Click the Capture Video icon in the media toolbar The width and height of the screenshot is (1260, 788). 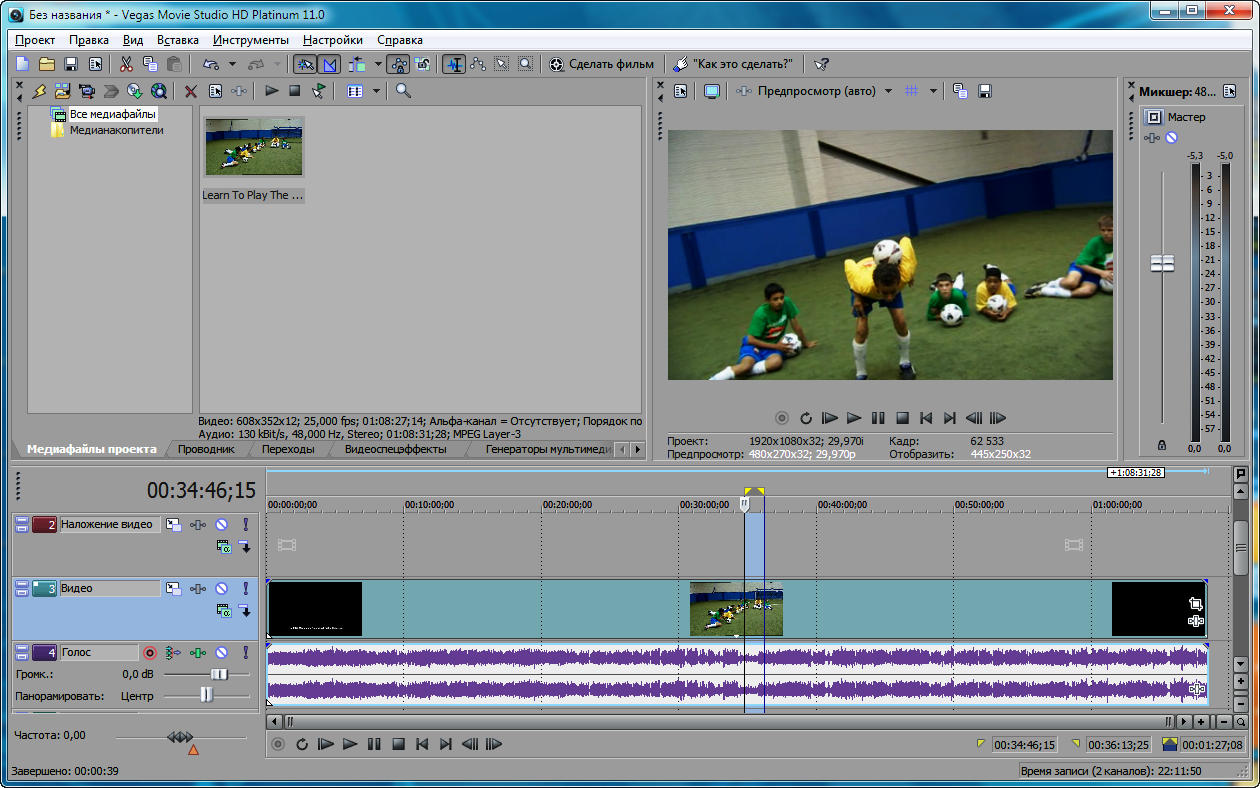pyautogui.click(x=88, y=91)
